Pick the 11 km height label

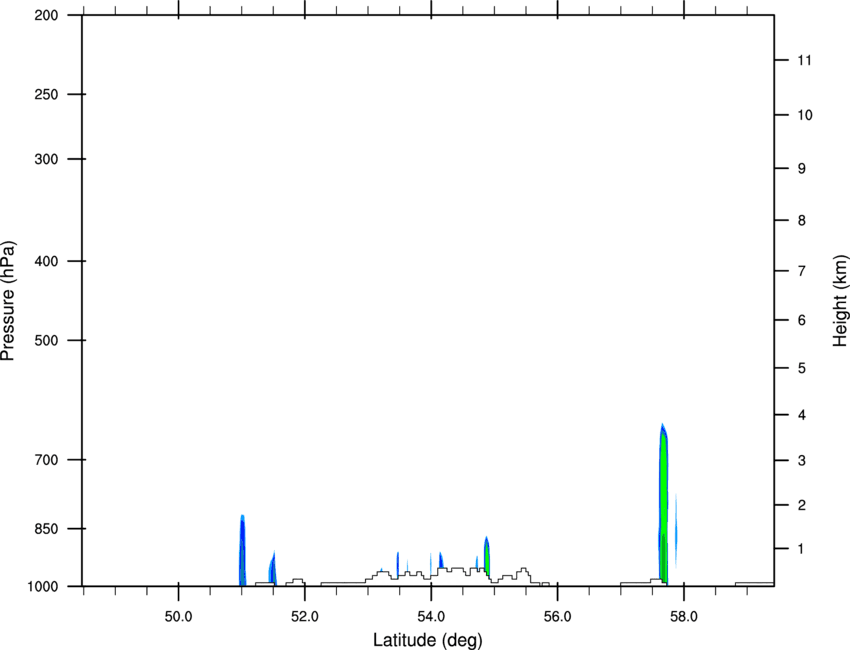coord(805,60)
